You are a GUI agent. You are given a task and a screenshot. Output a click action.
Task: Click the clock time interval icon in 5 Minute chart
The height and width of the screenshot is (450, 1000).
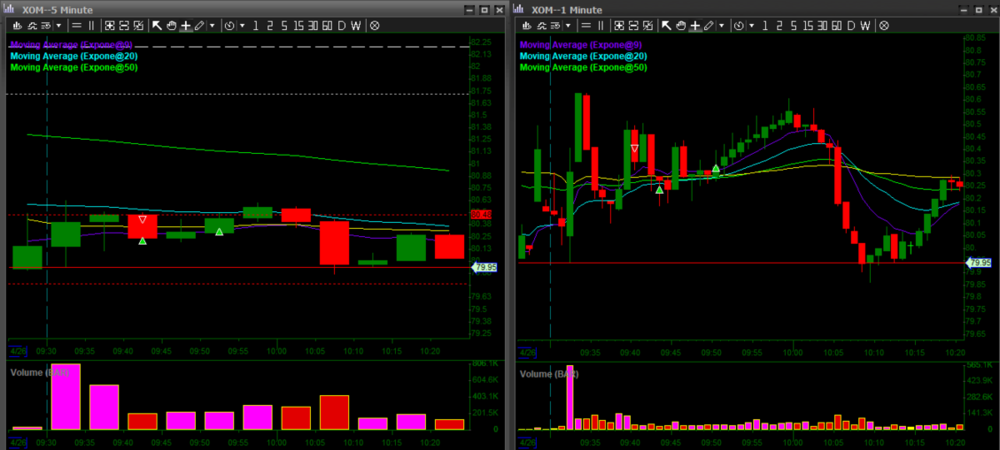[x=229, y=25]
